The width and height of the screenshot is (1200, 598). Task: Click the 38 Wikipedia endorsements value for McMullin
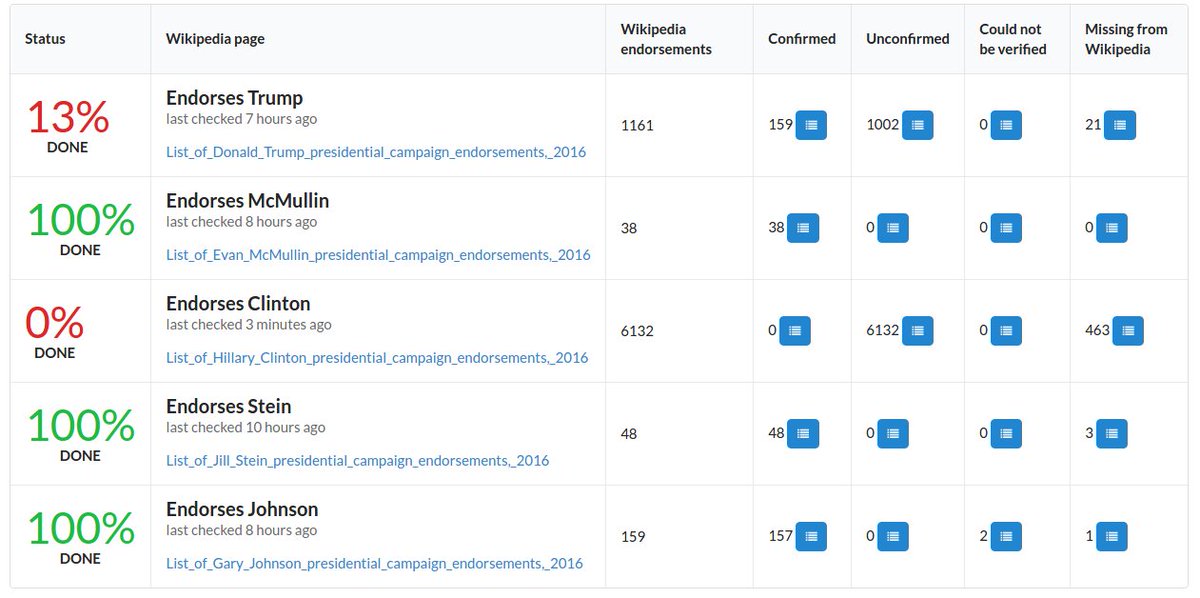pos(629,228)
